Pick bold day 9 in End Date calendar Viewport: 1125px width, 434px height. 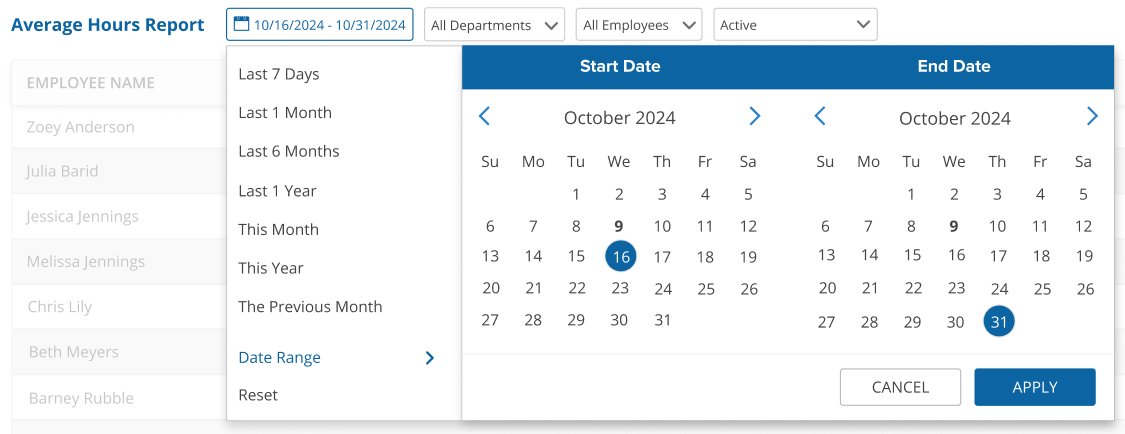(954, 227)
